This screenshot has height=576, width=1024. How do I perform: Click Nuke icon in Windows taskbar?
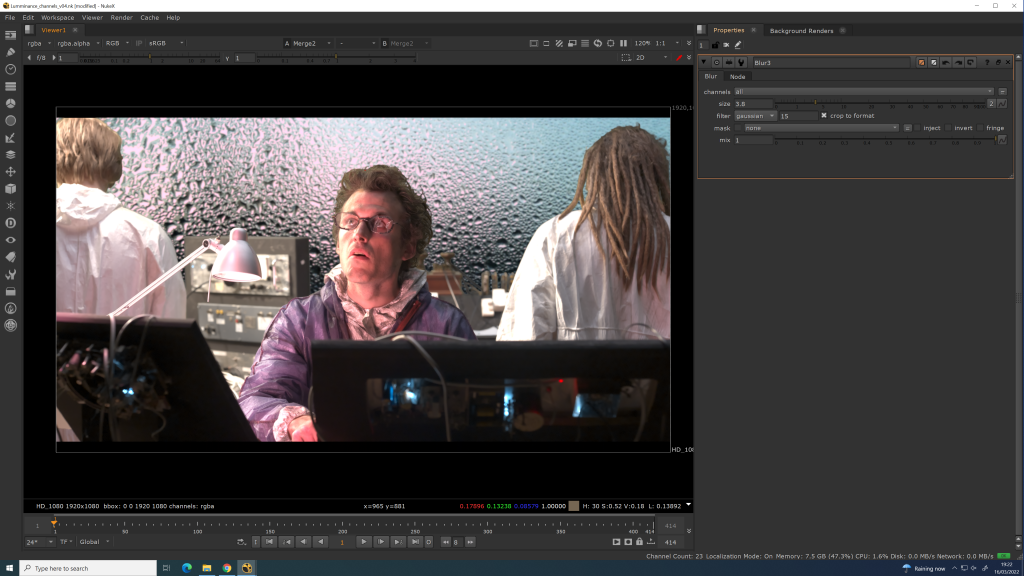coord(247,568)
